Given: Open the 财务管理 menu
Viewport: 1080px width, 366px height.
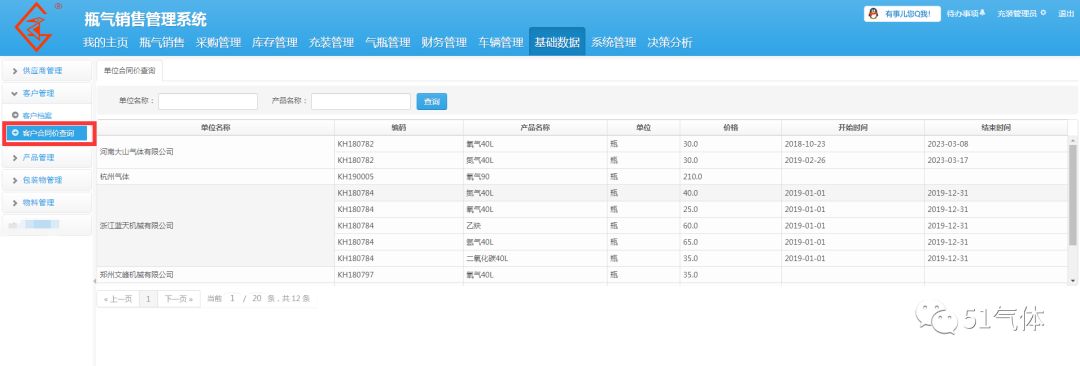Looking at the screenshot, I should (x=444, y=42).
